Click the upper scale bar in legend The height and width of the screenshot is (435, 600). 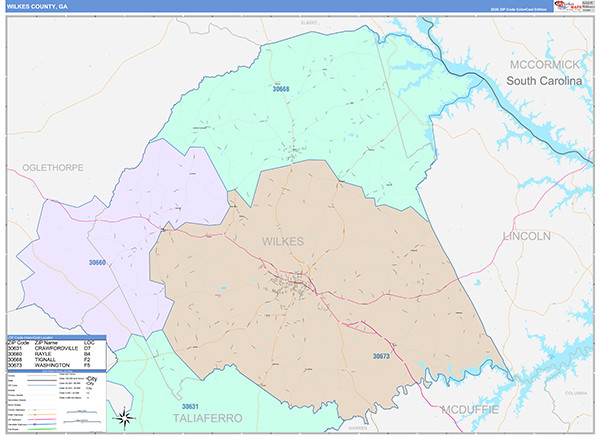[x=82, y=412]
